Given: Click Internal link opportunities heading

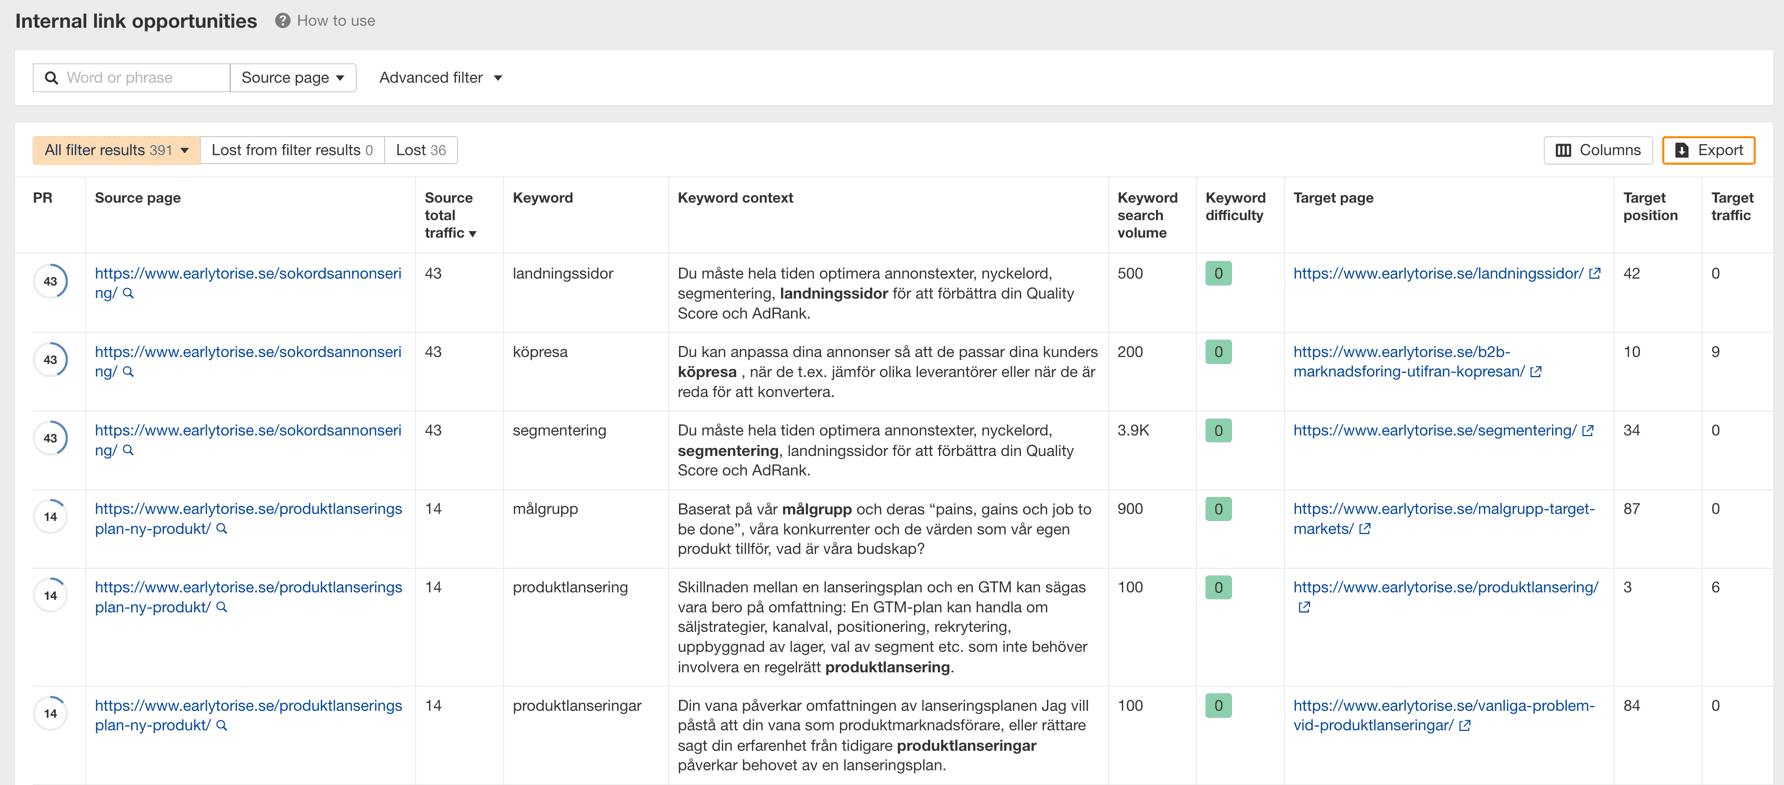Looking at the screenshot, I should (136, 21).
